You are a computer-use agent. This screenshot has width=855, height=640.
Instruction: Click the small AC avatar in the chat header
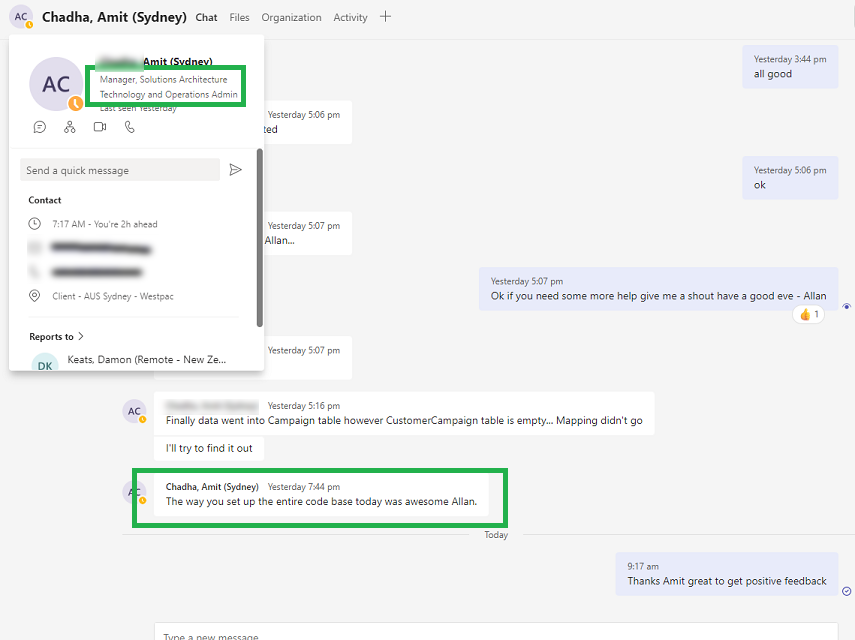(21, 17)
